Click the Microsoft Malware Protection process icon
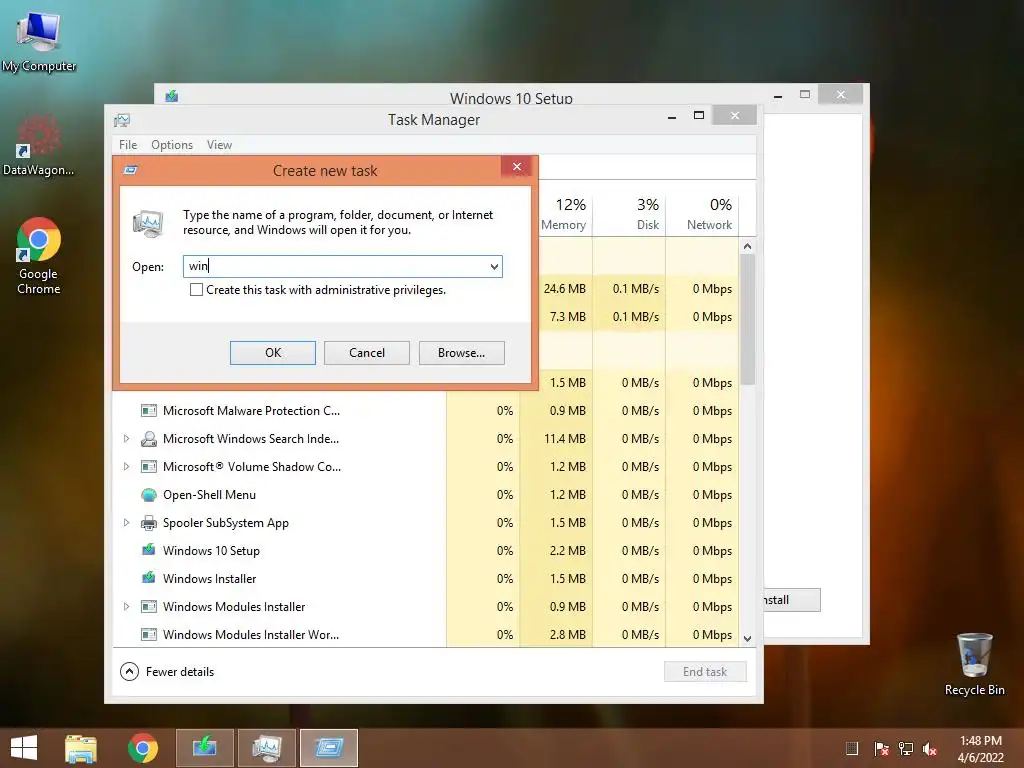Image resolution: width=1024 pixels, height=768 pixels. tap(149, 411)
